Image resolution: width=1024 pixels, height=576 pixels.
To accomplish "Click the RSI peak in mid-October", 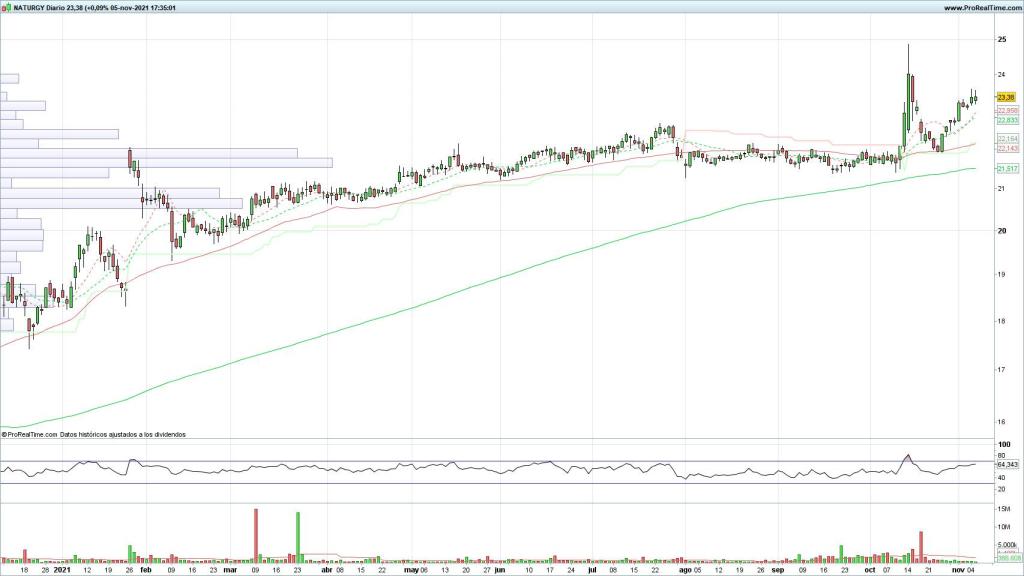I will point(907,456).
